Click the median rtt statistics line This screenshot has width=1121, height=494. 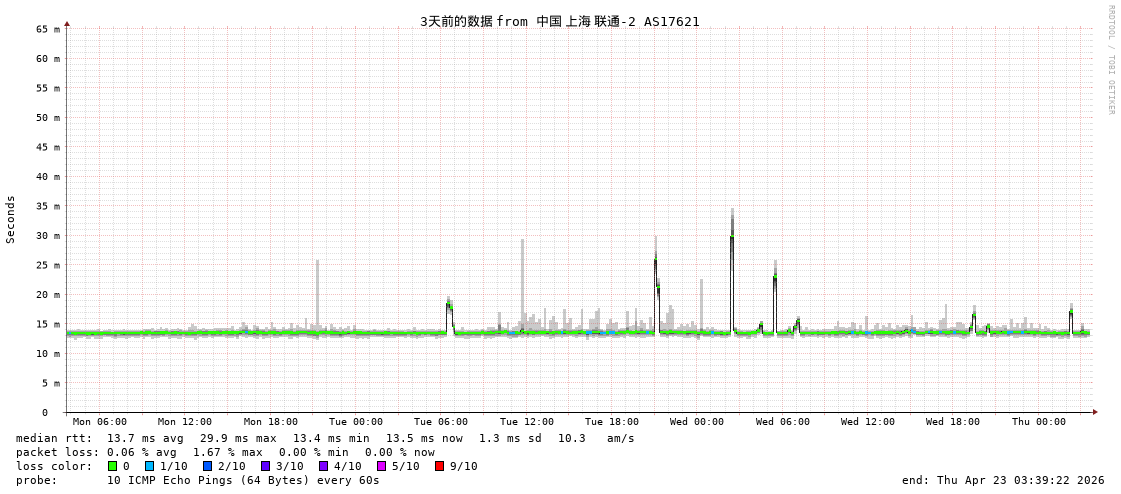pyautogui.click(x=325, y=438)
